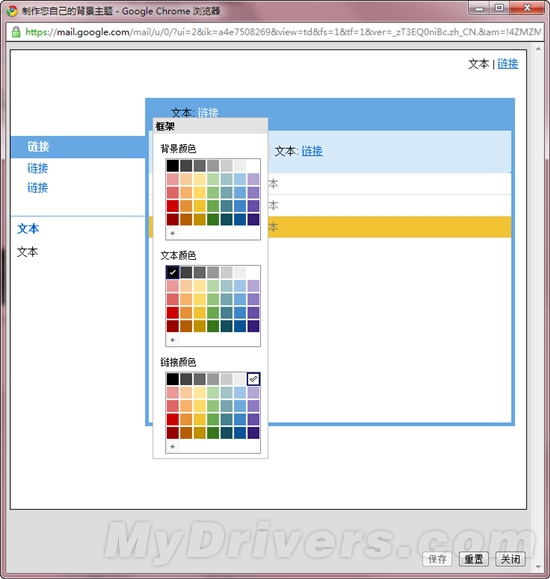Click 链接 in the light blue preview area
Screen dimensions: 550x579
tap(312, 151)
